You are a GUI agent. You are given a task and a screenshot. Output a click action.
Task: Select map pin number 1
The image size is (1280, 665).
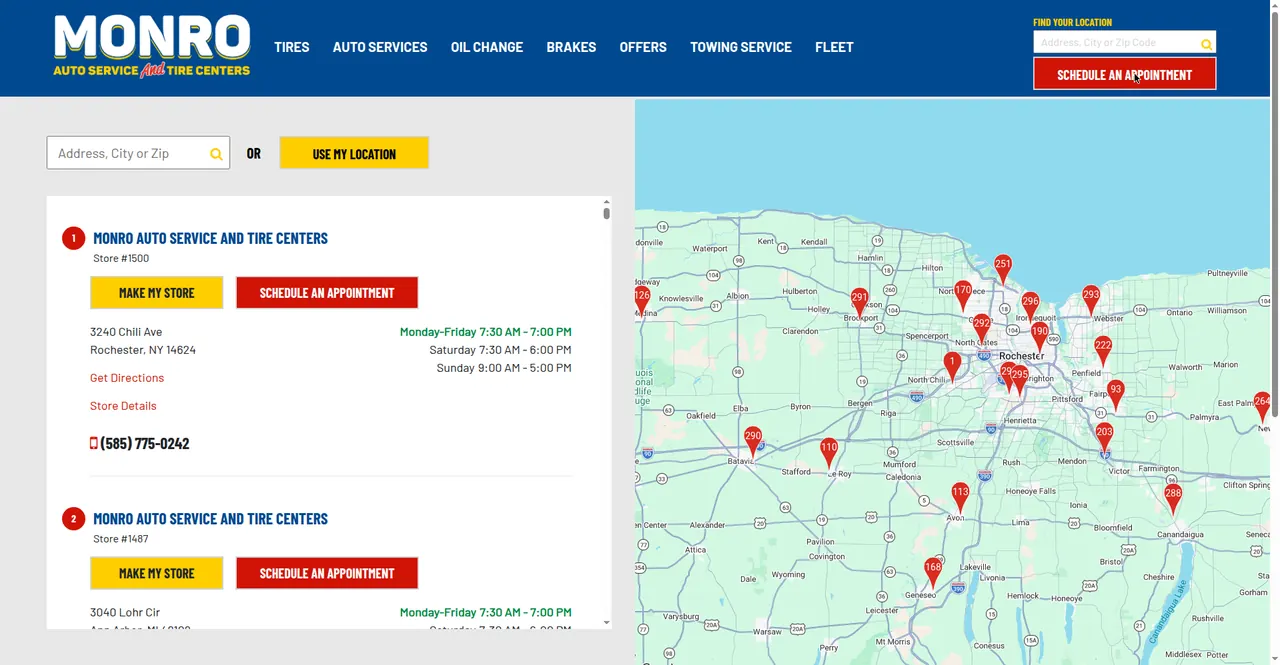[x=952, y=365]
